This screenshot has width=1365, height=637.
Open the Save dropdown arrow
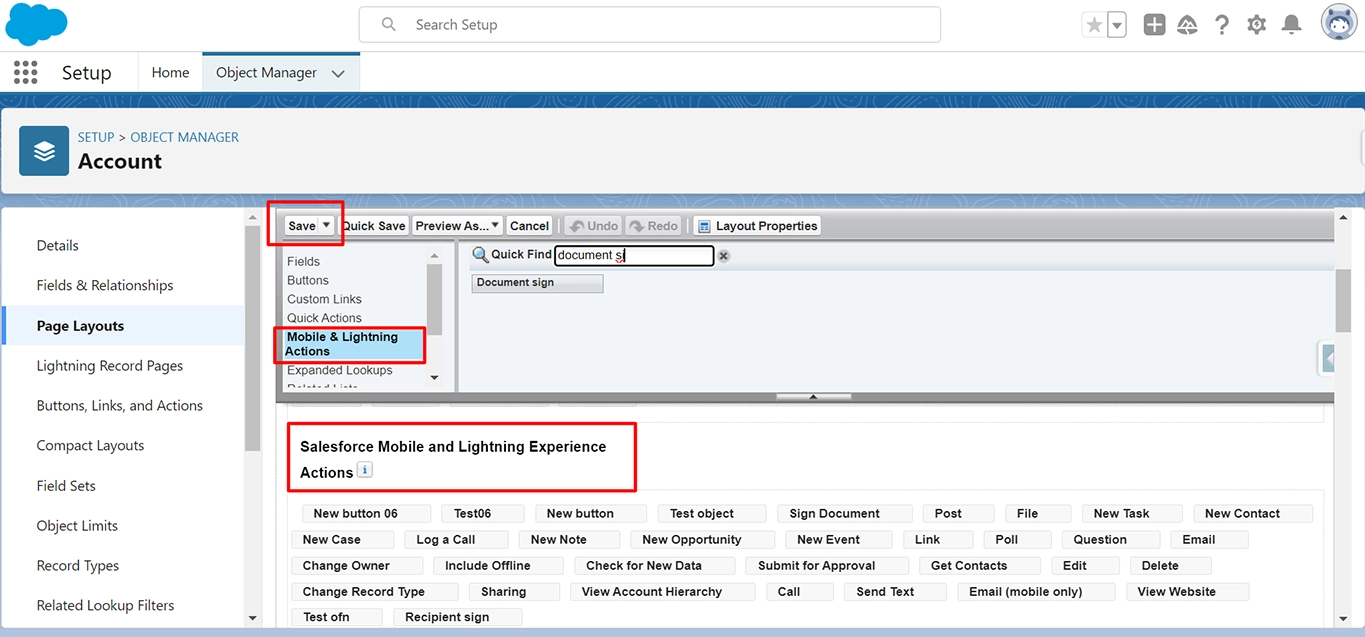click(x=326, y=226)
